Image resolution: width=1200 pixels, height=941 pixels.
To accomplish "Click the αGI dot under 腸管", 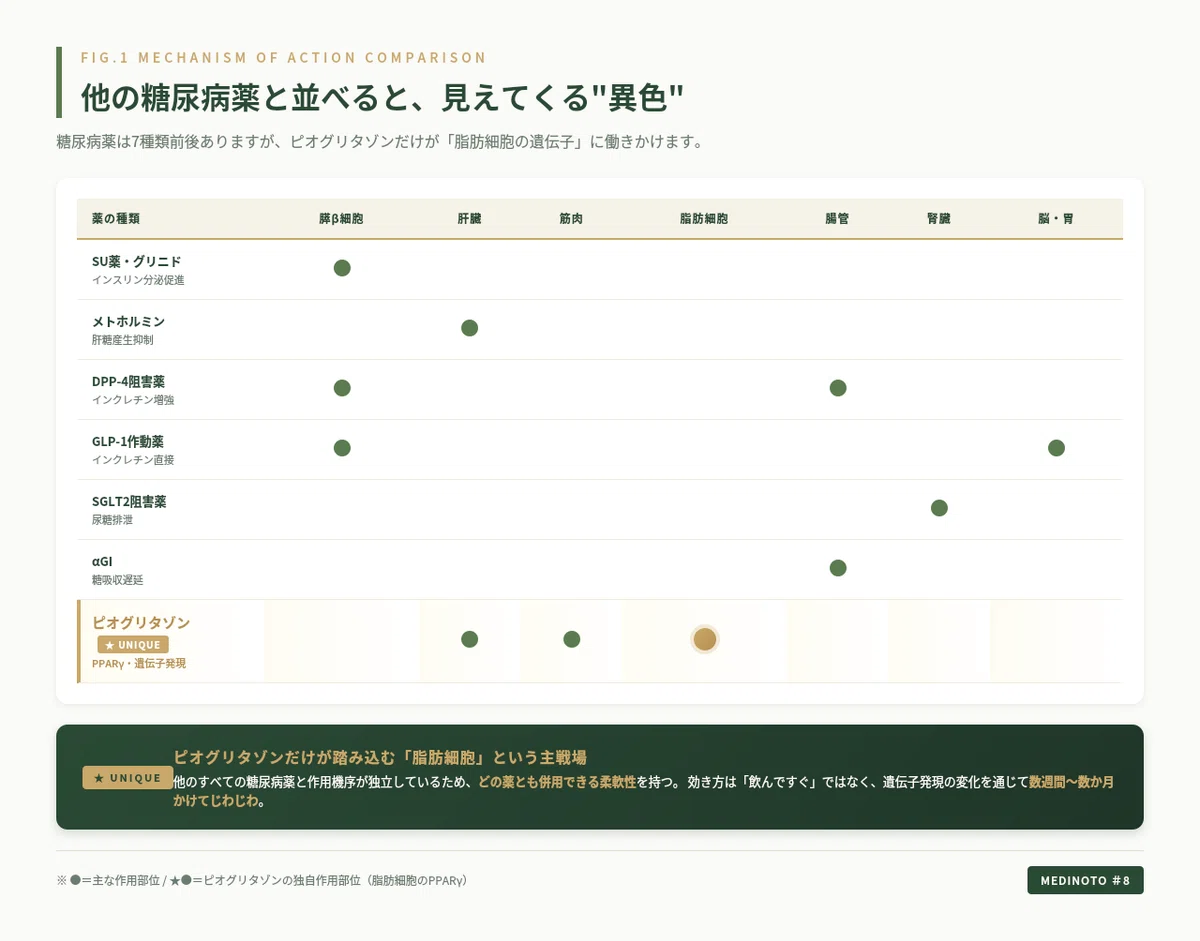I will pos(838,568).
